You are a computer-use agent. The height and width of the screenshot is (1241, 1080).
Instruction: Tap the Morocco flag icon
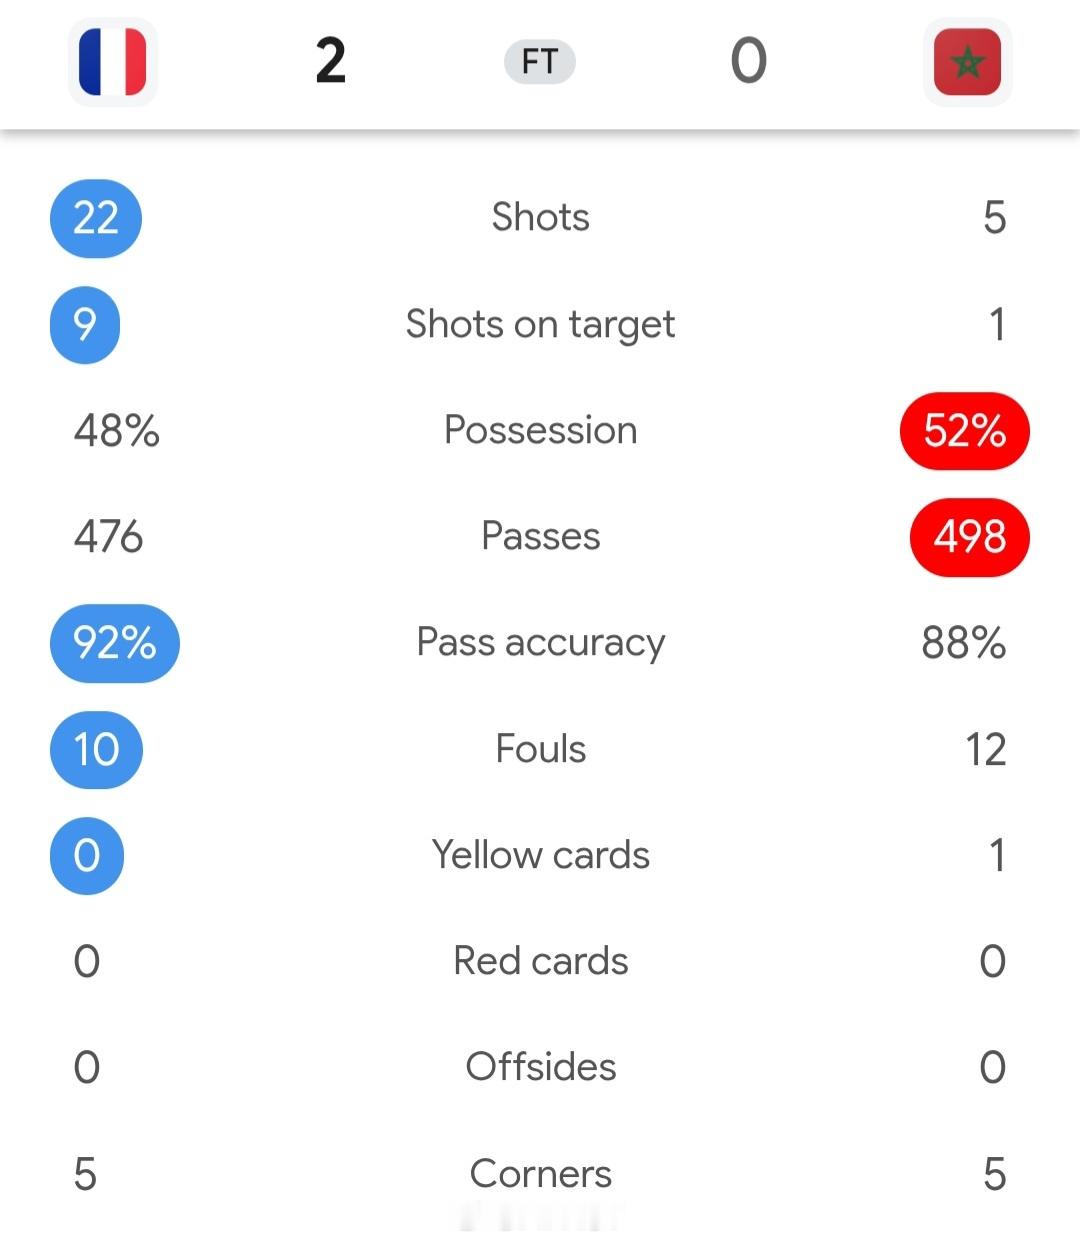967,62
